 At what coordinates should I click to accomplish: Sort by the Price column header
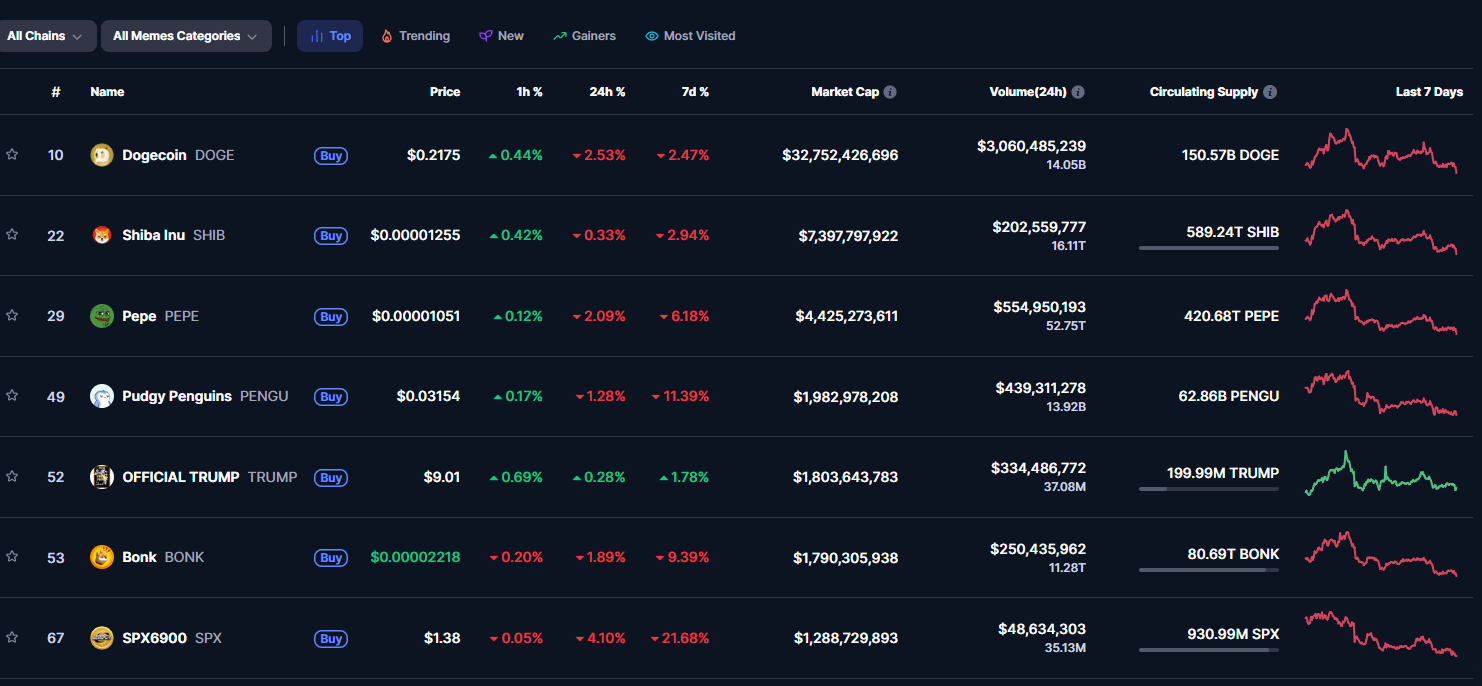point(445,92)
